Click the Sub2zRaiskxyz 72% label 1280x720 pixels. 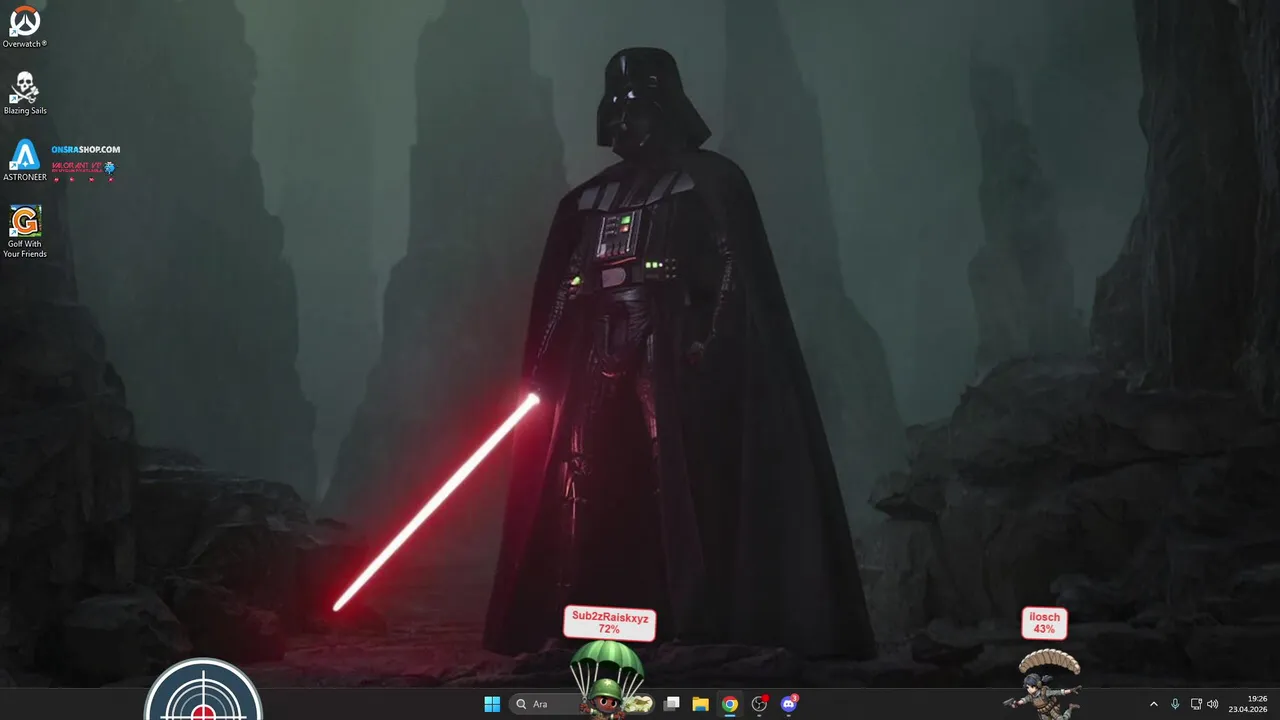tap(610, 623)
